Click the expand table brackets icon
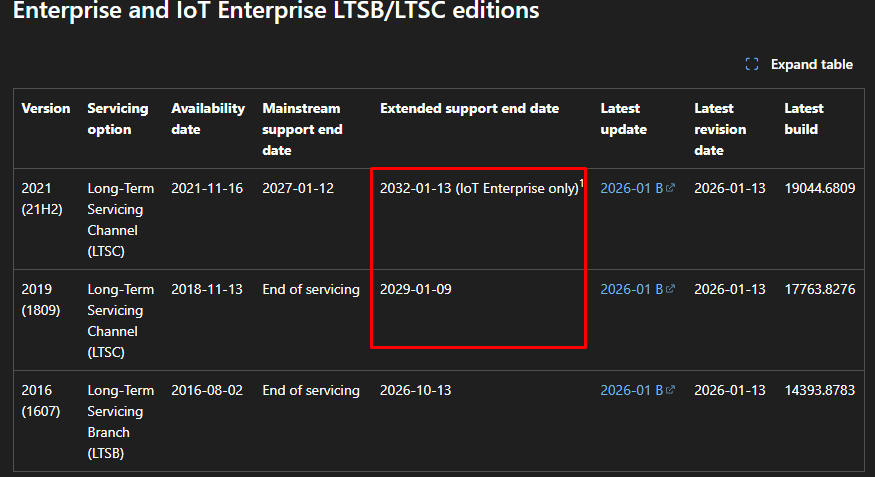 752,64
